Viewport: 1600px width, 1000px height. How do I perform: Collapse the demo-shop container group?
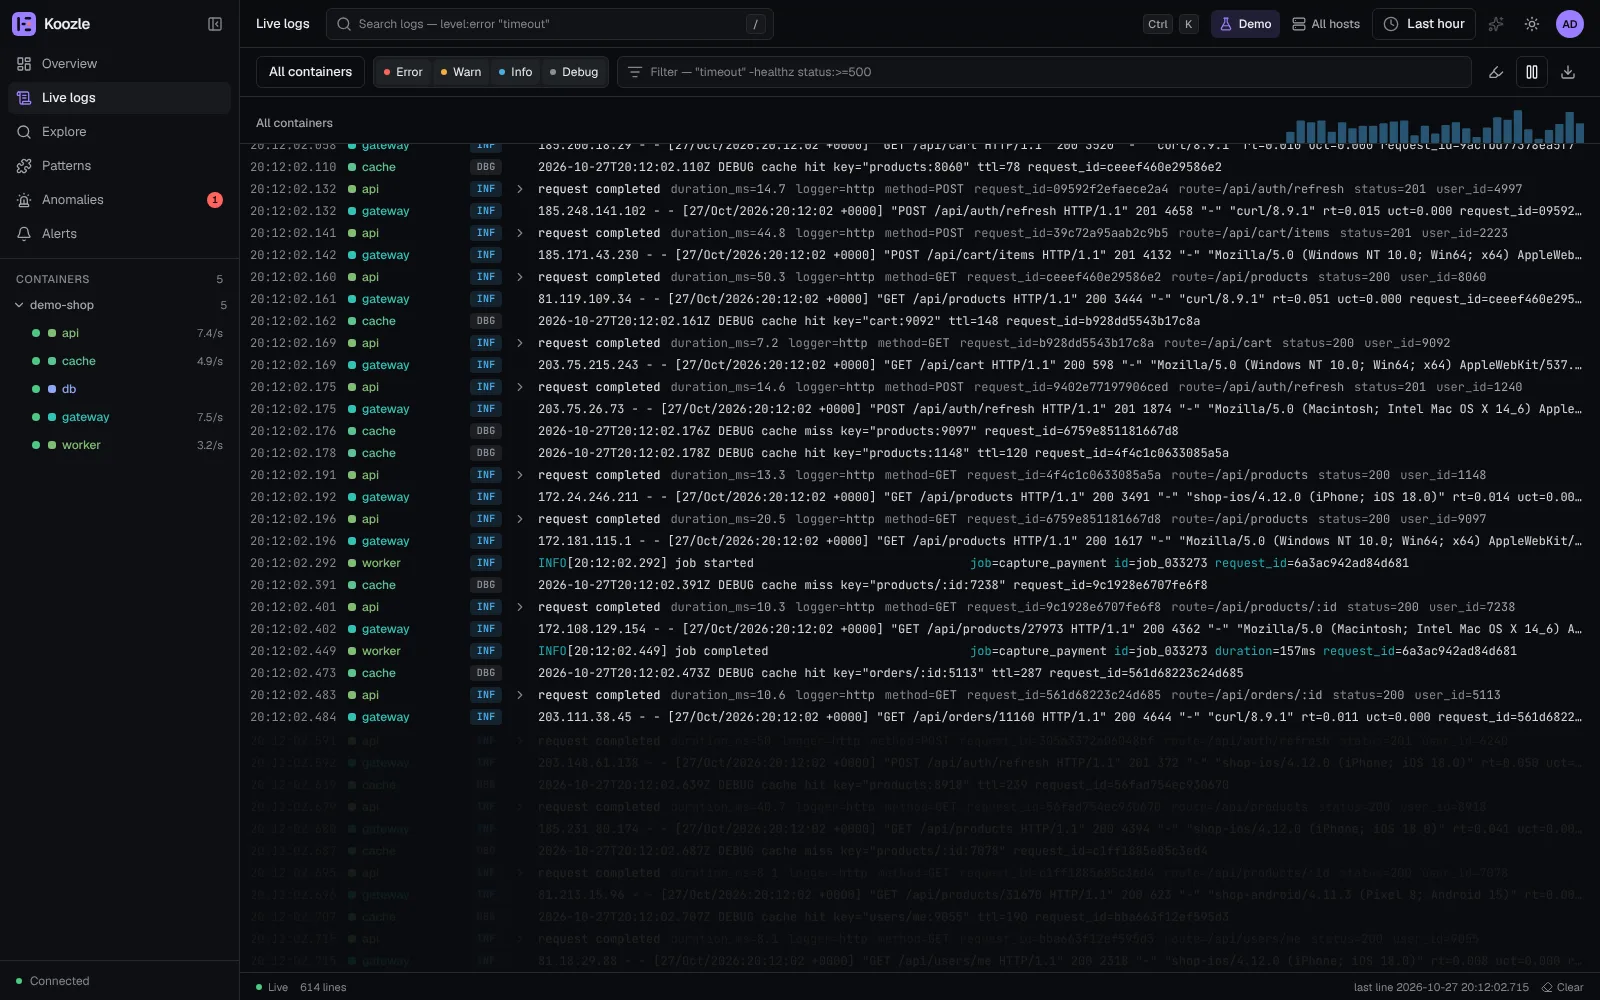(19, 305)
